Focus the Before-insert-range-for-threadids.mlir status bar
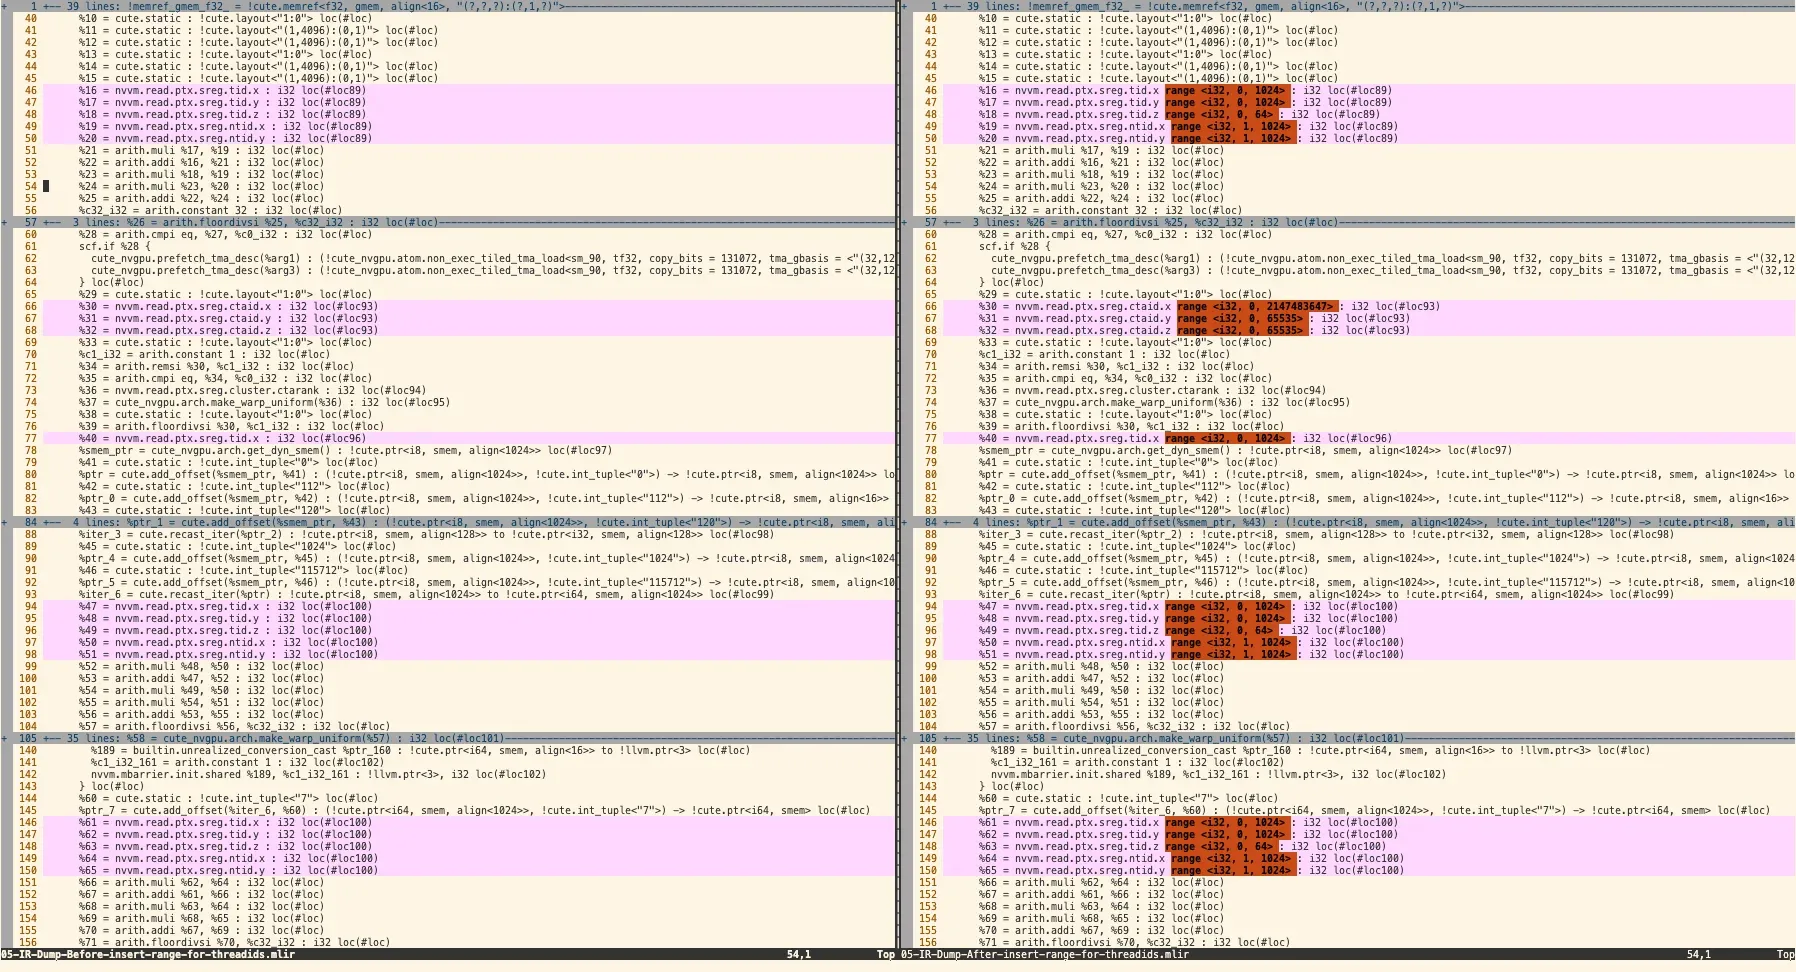Screen dimensions: 1796x972 coord(150,954)
